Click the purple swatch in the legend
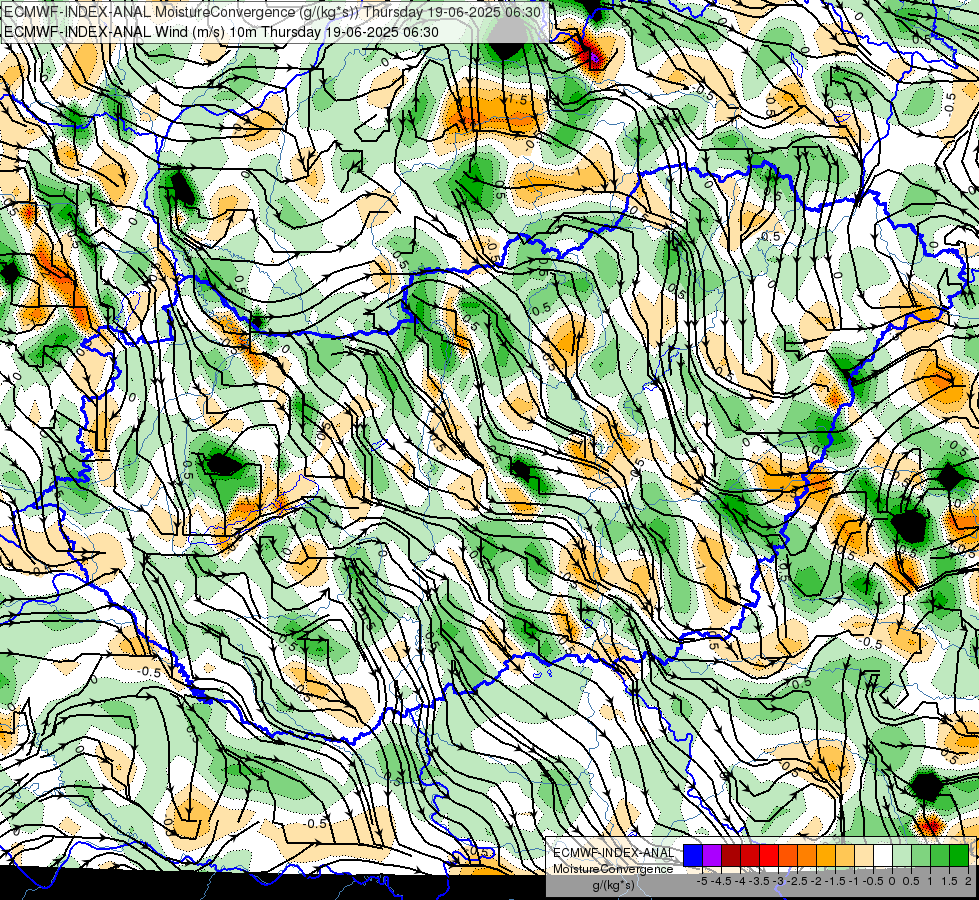The height and width of the screenshot is (900, 979). point(712,856)
